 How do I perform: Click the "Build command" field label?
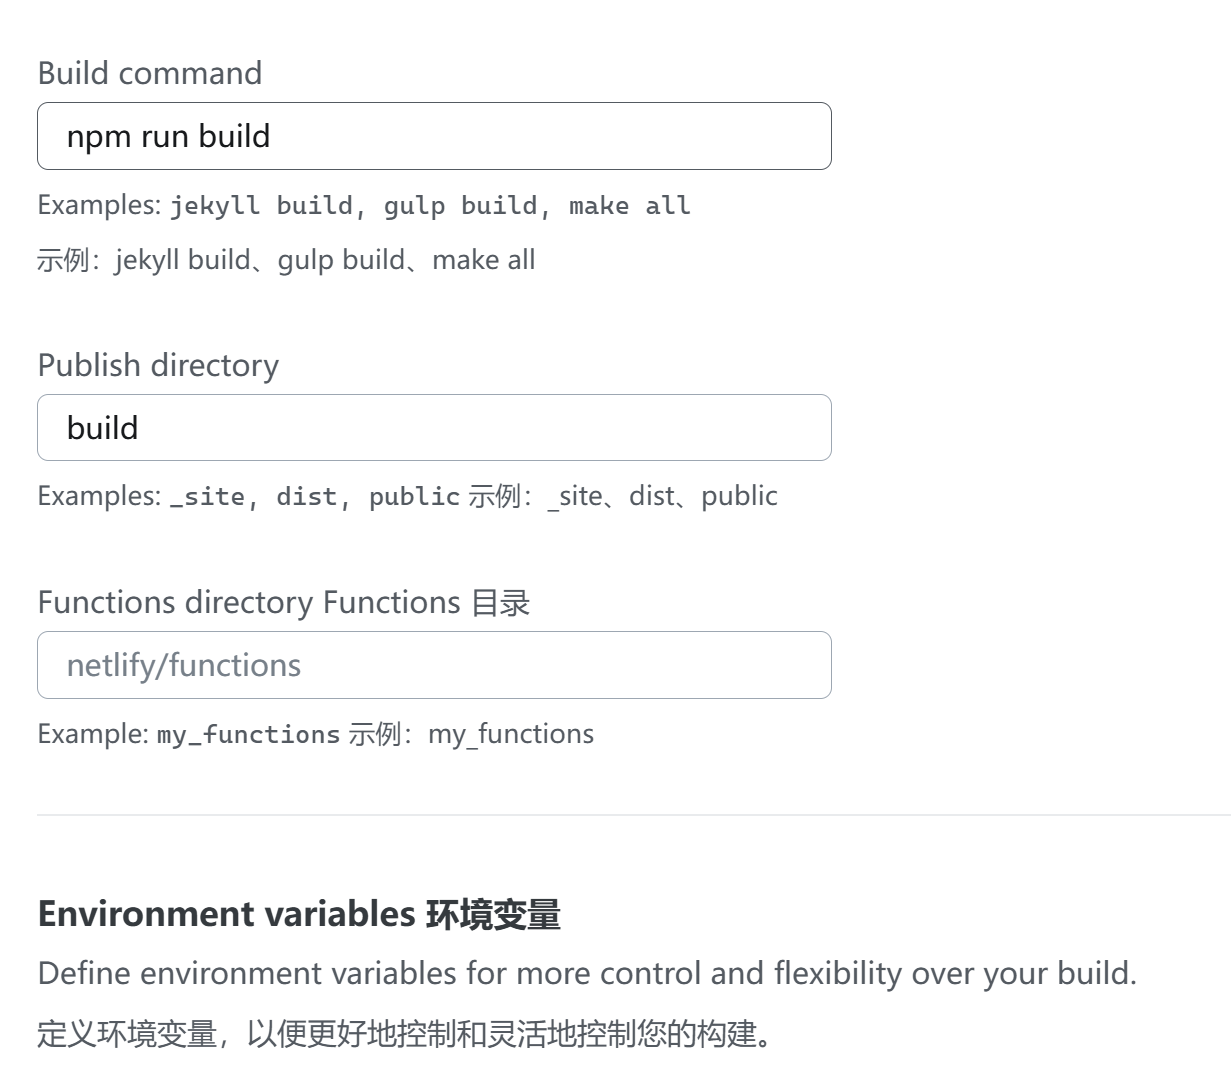150,73
